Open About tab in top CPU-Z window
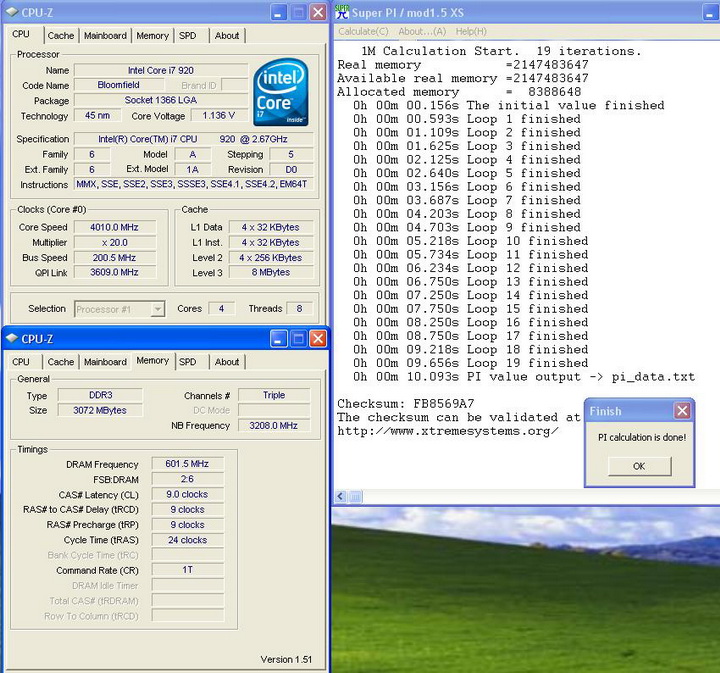720x673 pixels. (x=227, y=36)
